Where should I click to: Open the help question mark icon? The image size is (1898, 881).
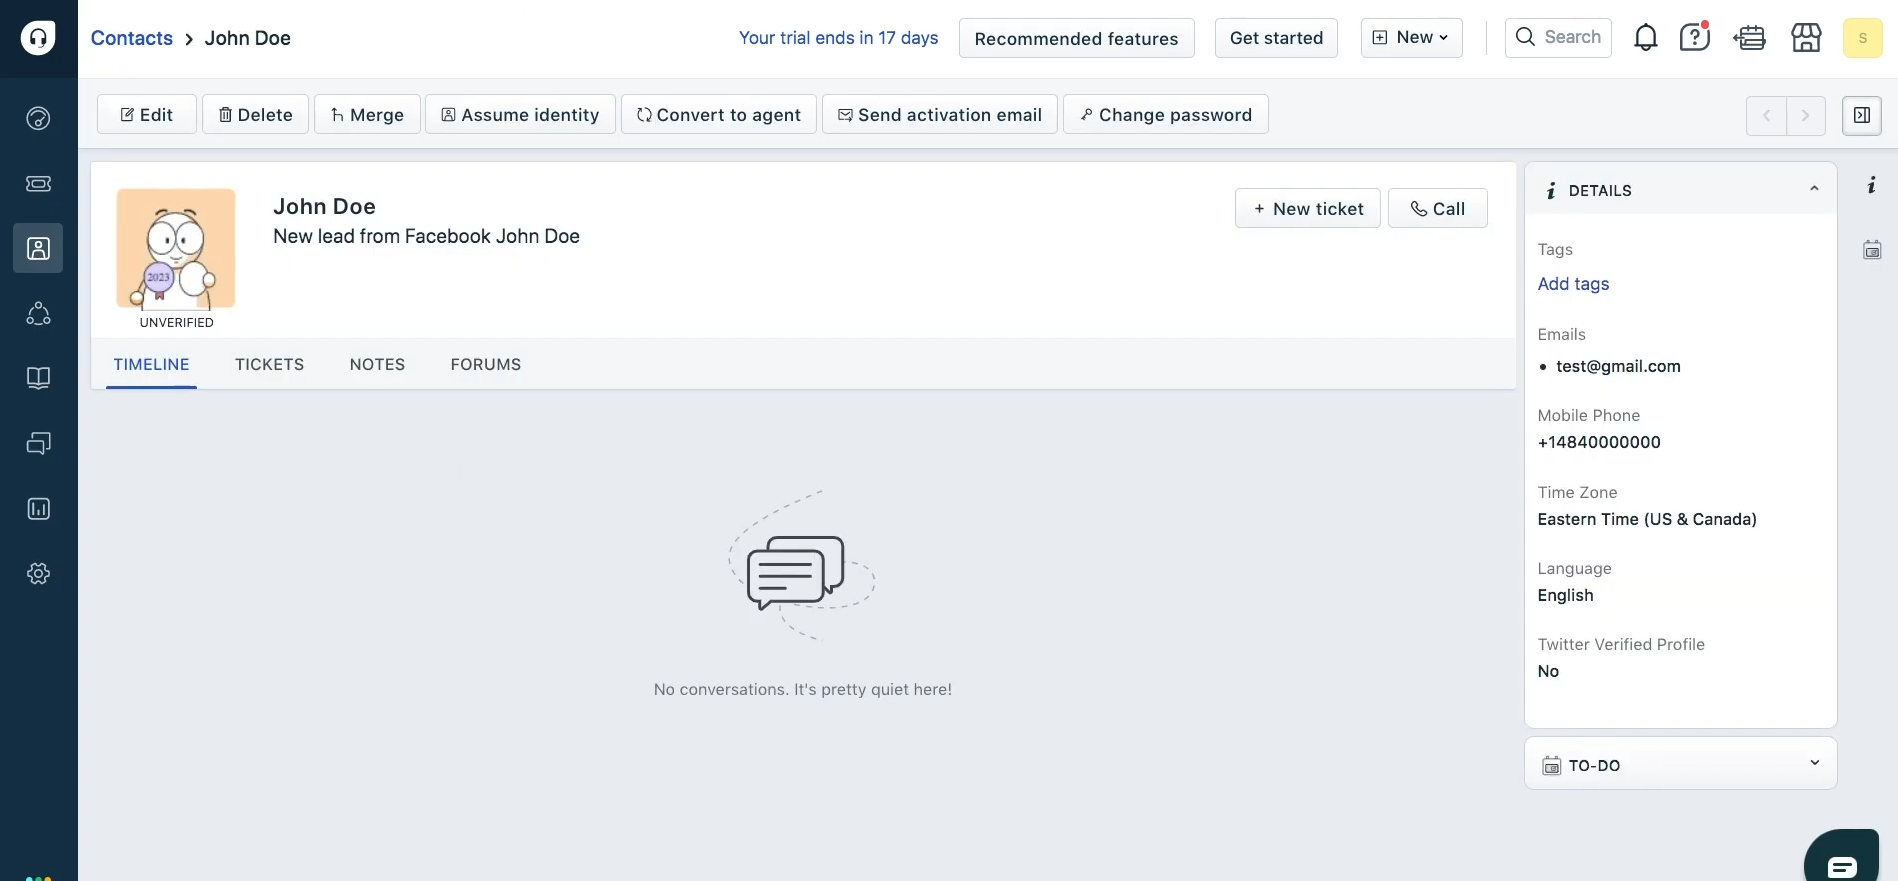1695,38
